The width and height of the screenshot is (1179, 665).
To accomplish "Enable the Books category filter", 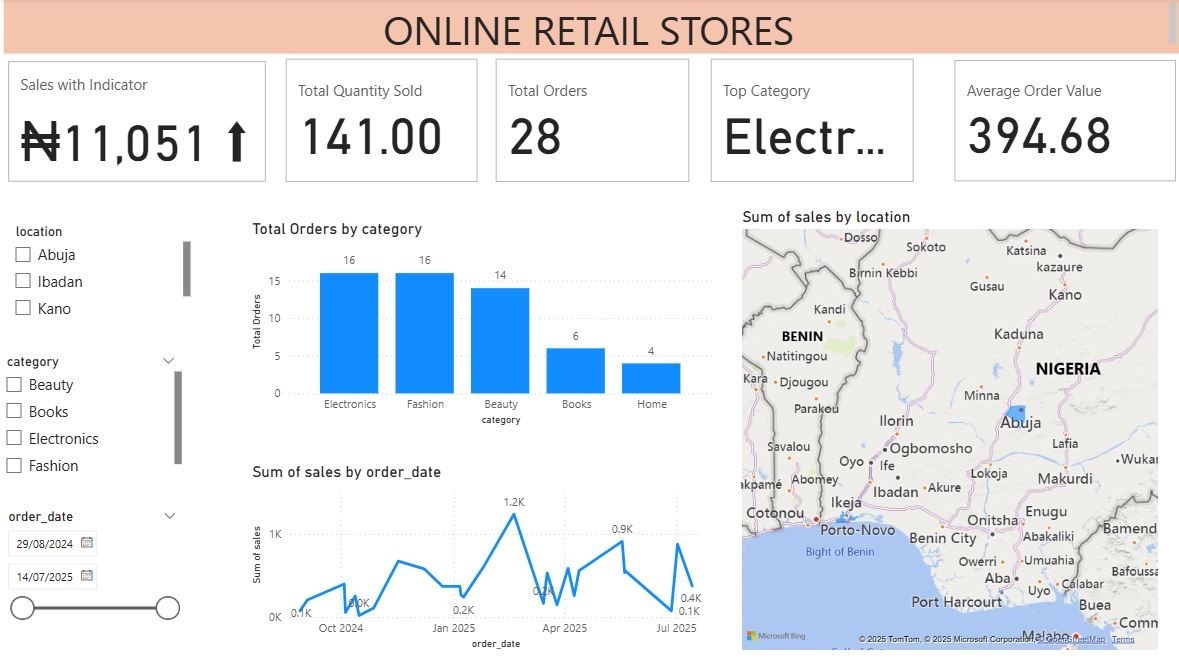I will pos(14,411).
